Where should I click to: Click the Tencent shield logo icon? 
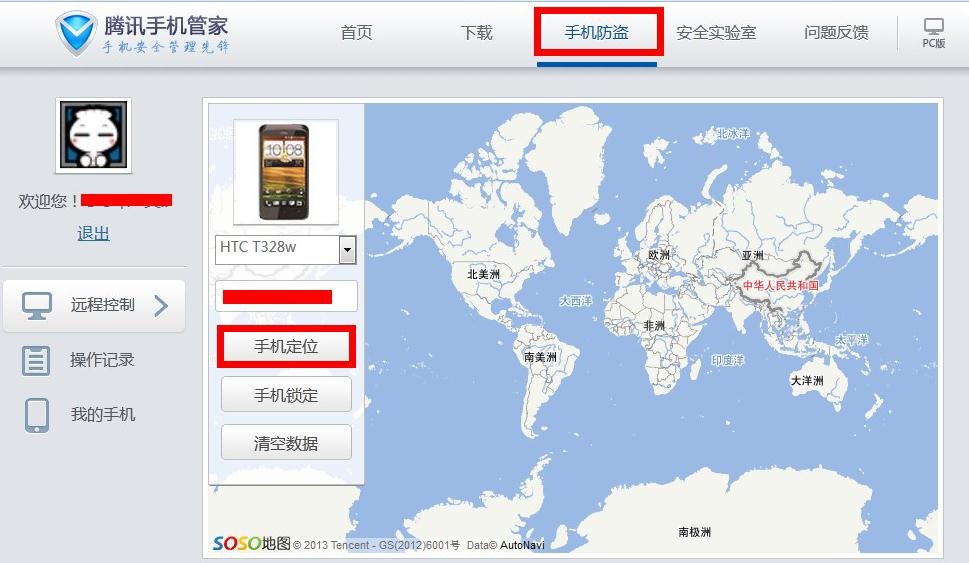pyautogui.click(x=76, y=33)
